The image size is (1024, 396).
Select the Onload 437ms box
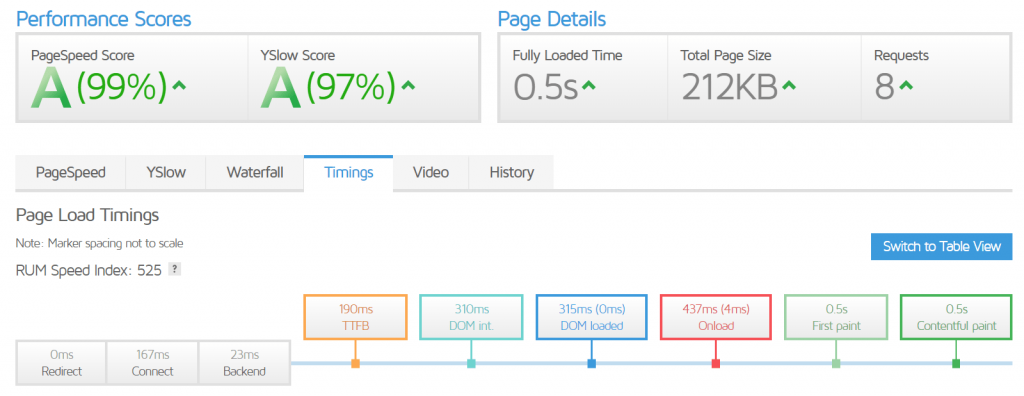point(716,317)
